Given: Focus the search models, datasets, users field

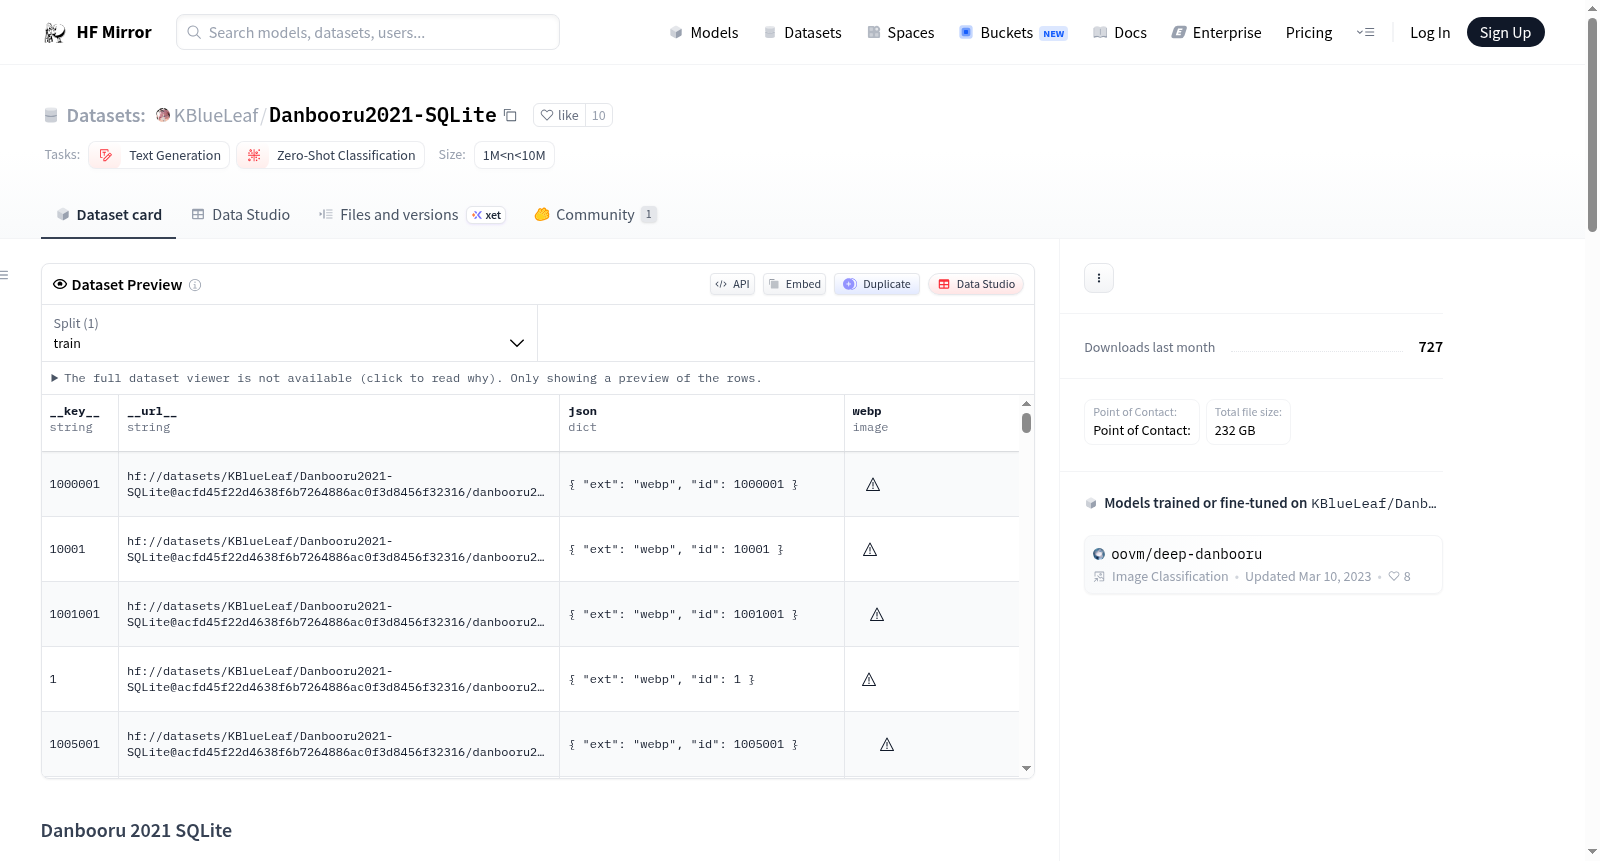Looking at the screenshot, I should [368, 32].
